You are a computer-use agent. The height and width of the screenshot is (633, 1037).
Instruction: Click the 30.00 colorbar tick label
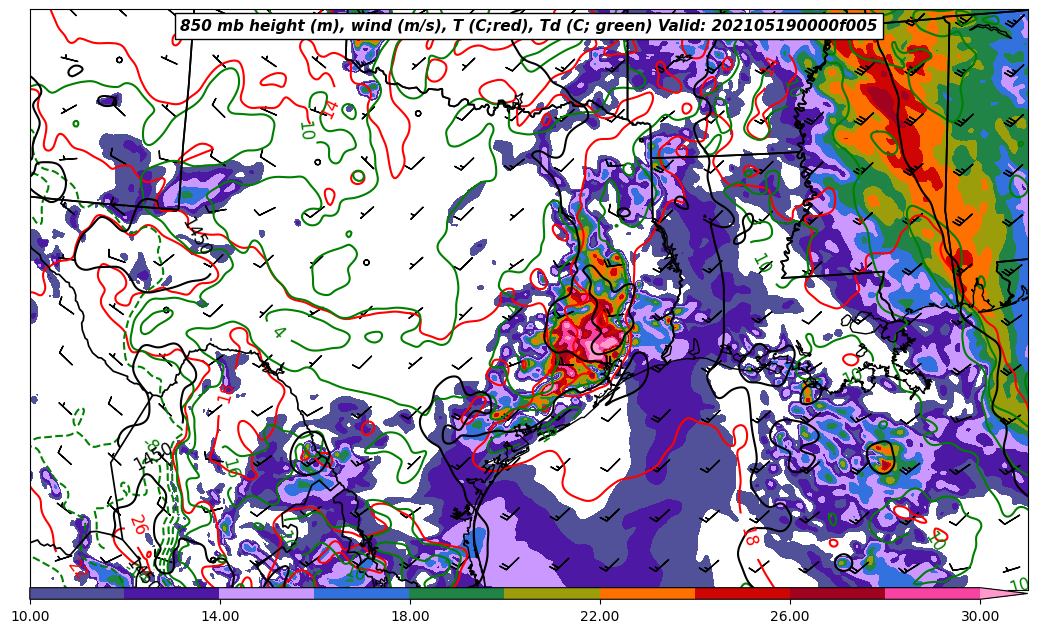[x=980, y=617]
